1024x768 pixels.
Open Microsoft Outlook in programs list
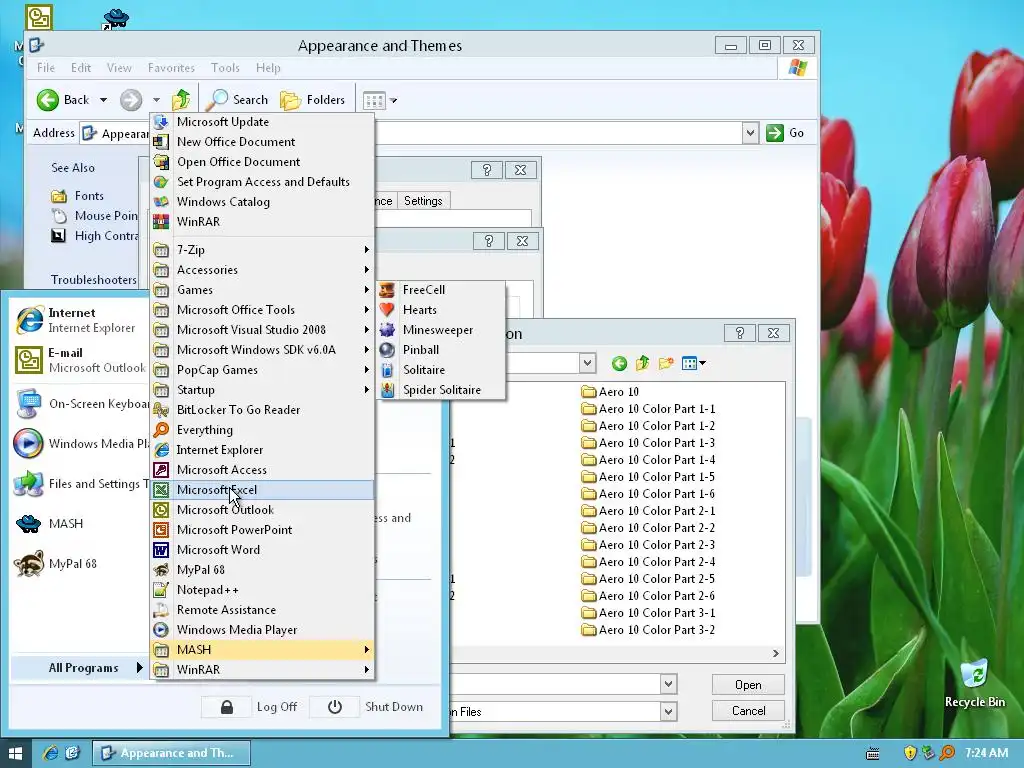click(x=262, y=510)
